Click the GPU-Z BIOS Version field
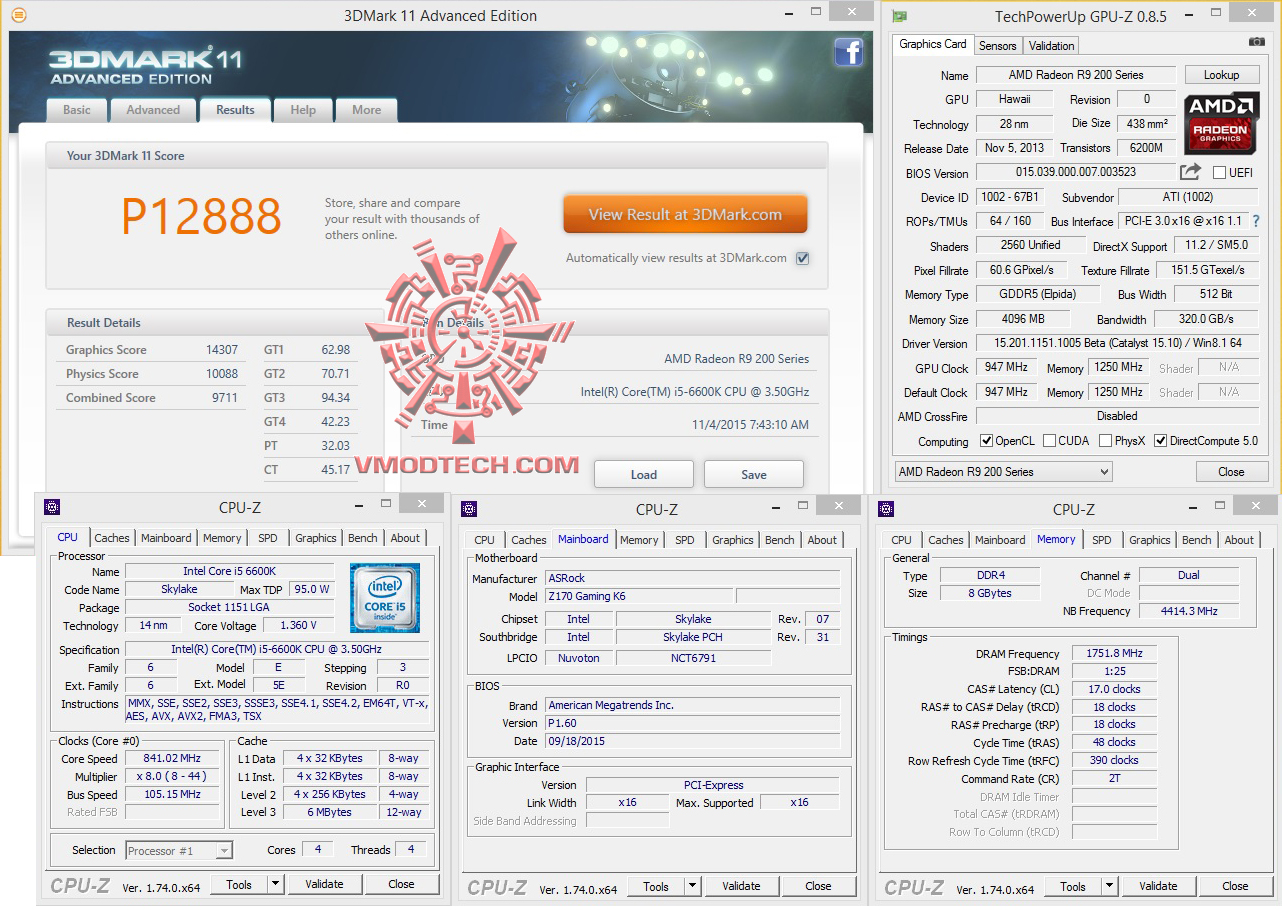 pyautogui.click(x=1076, y=172)
